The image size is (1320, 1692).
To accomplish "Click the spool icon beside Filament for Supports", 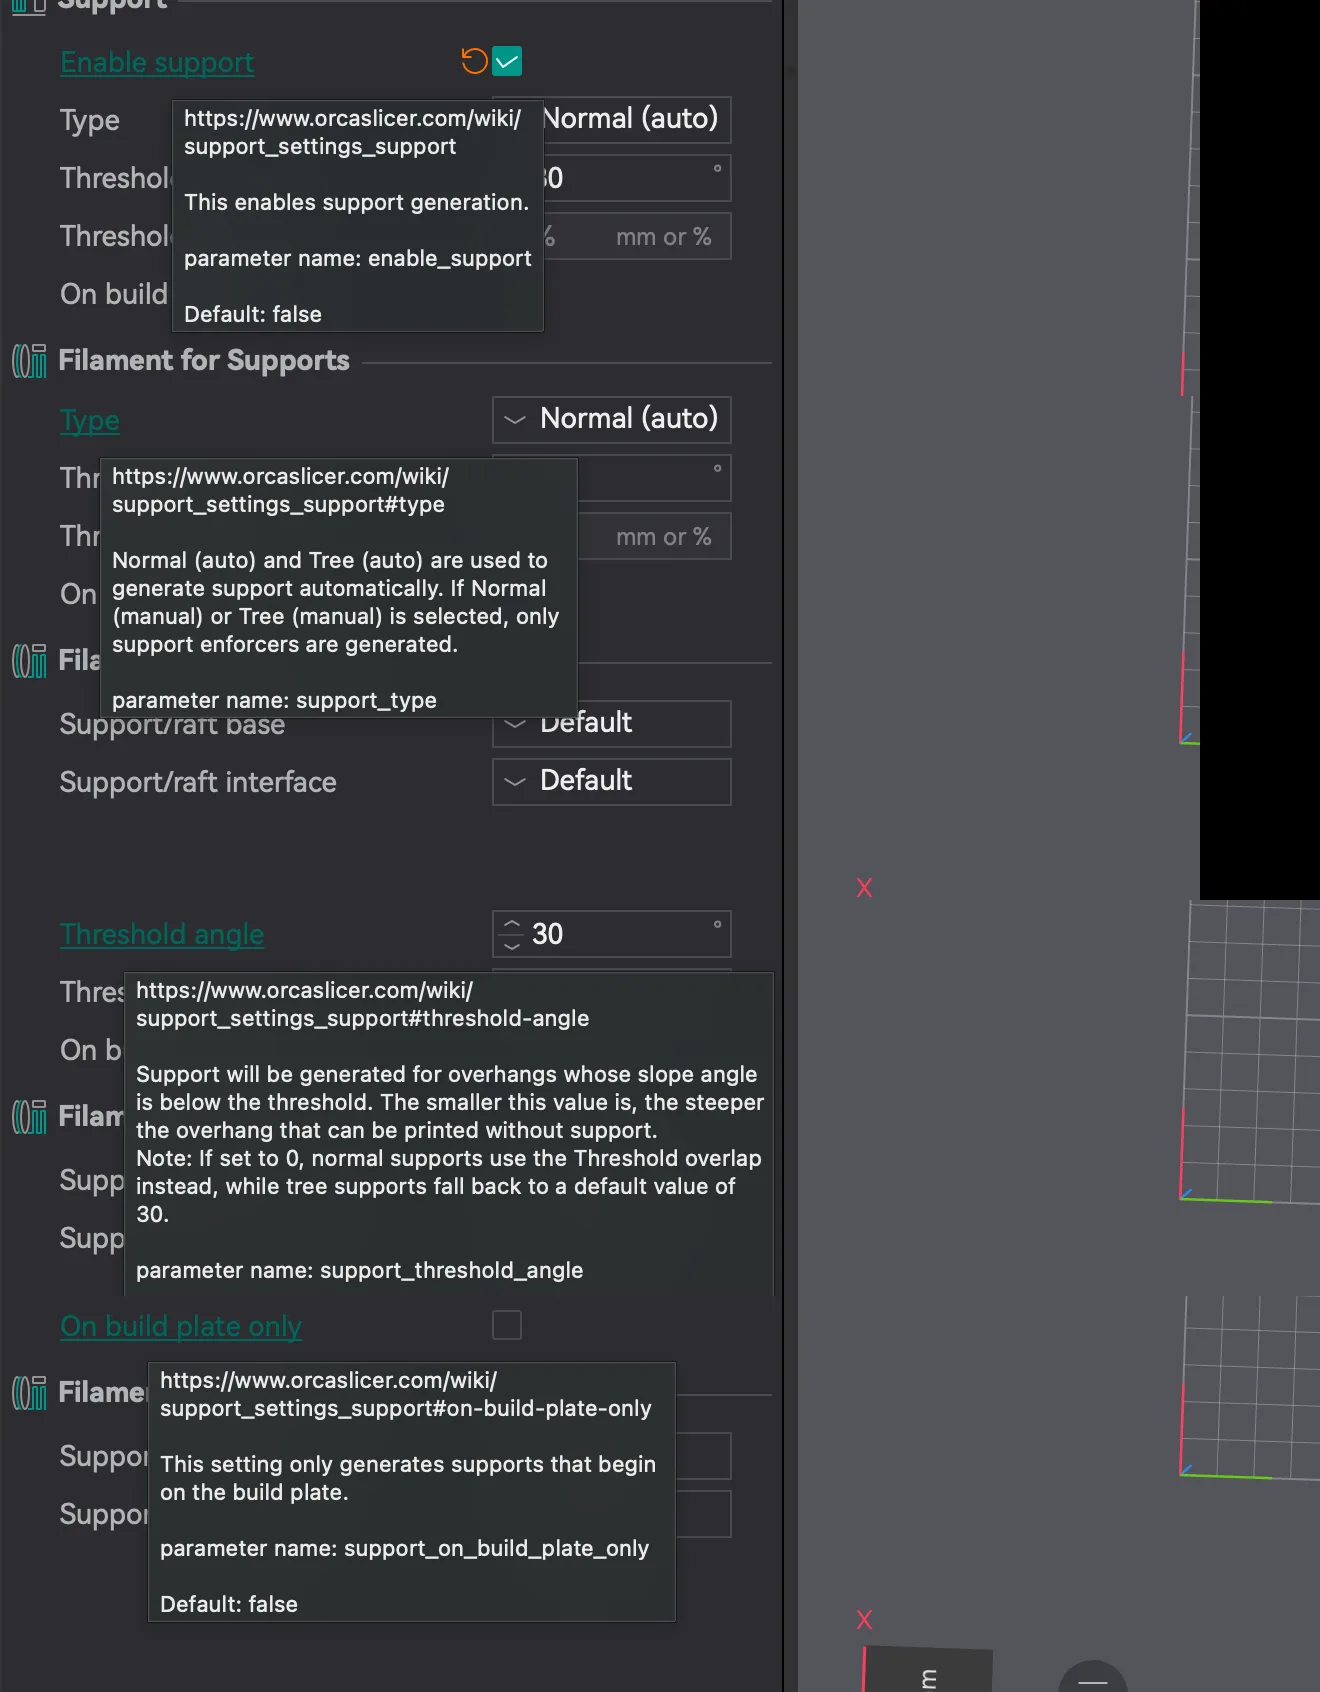I will pos(29,361).
